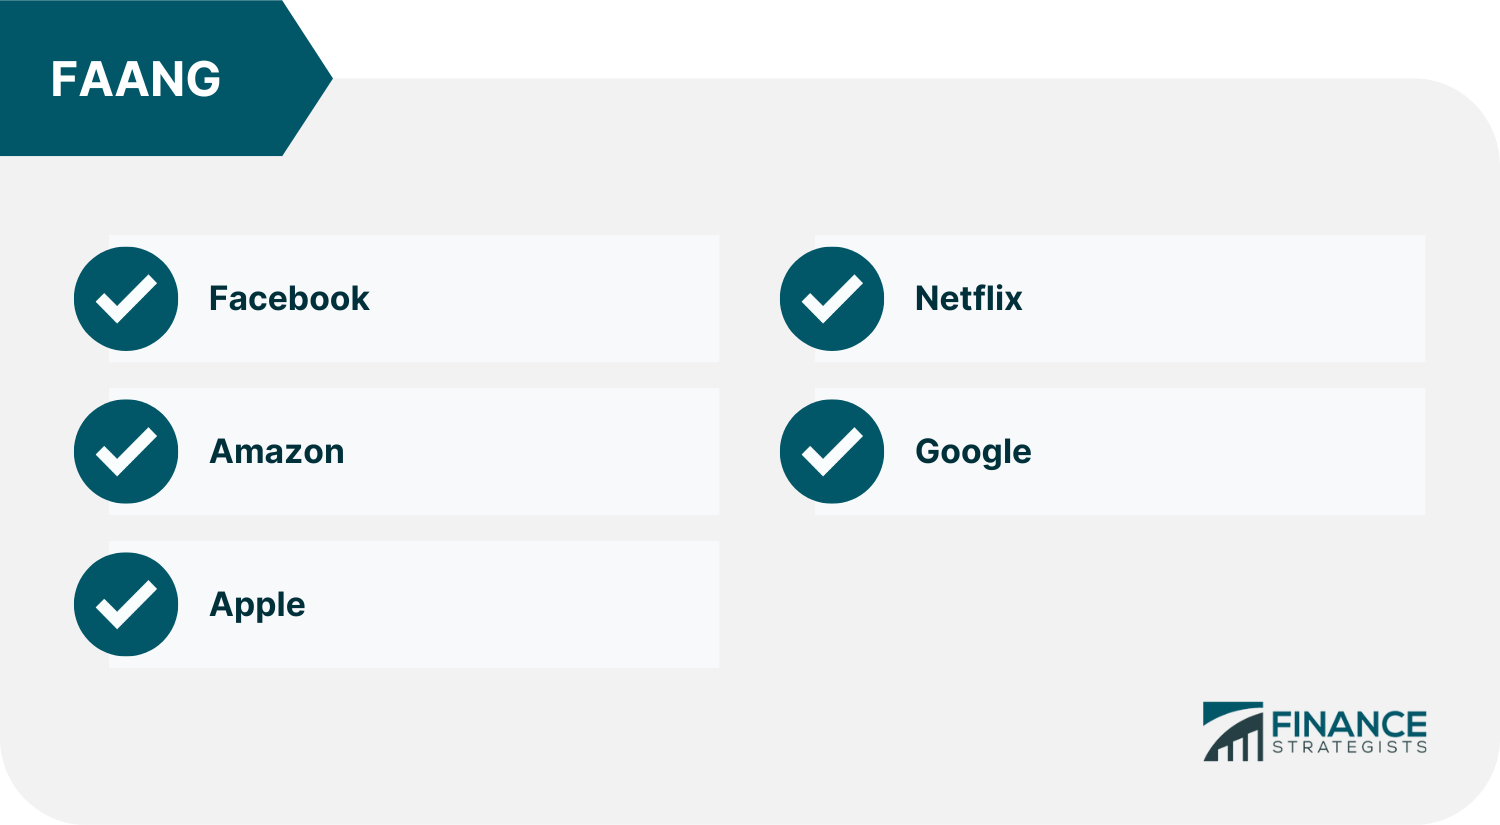Select the light bar behind Netflix
Screen dimensions: 1500x825
point(1120,298)
